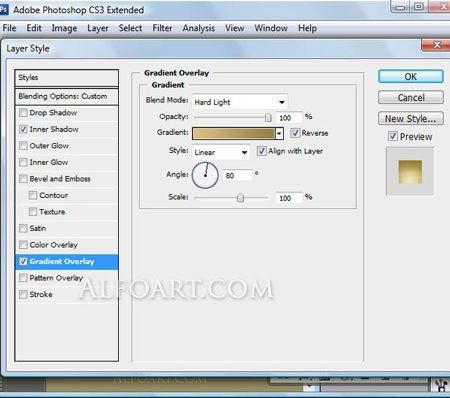This screenshot has height=398, width=450.
Task: Open the Layer menu
Action: pos(98,28)
